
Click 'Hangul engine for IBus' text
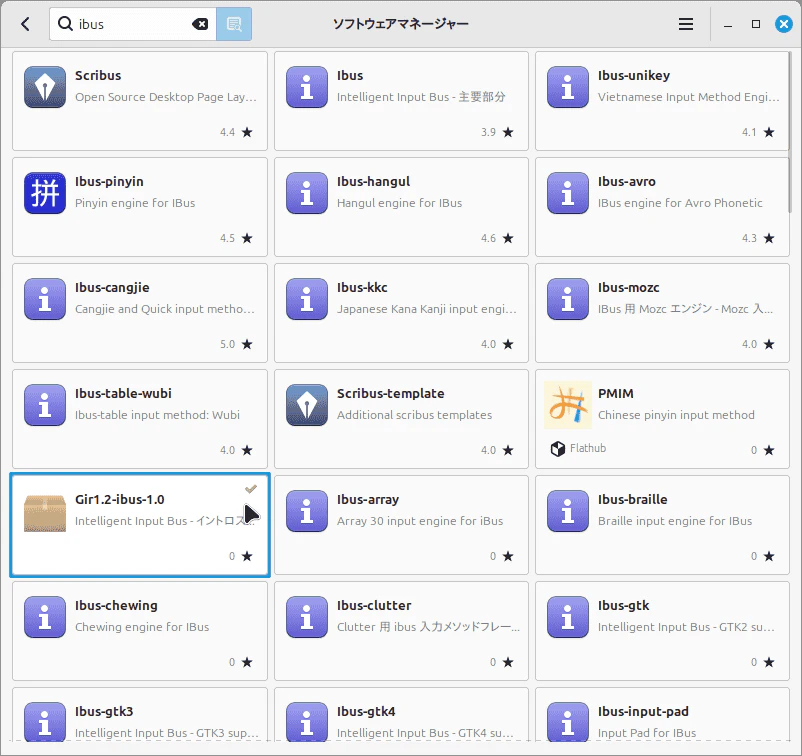click(399, 203)
